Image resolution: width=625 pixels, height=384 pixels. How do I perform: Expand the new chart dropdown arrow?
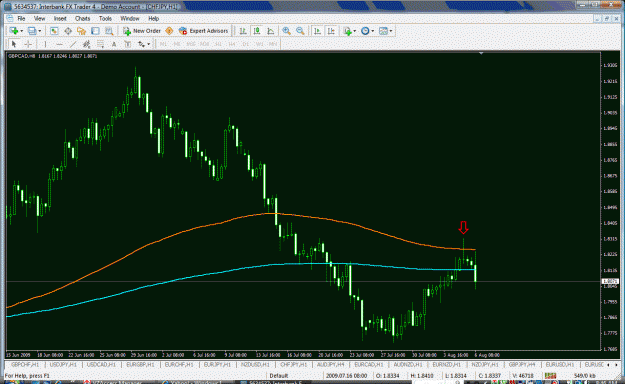click(22, 31)
